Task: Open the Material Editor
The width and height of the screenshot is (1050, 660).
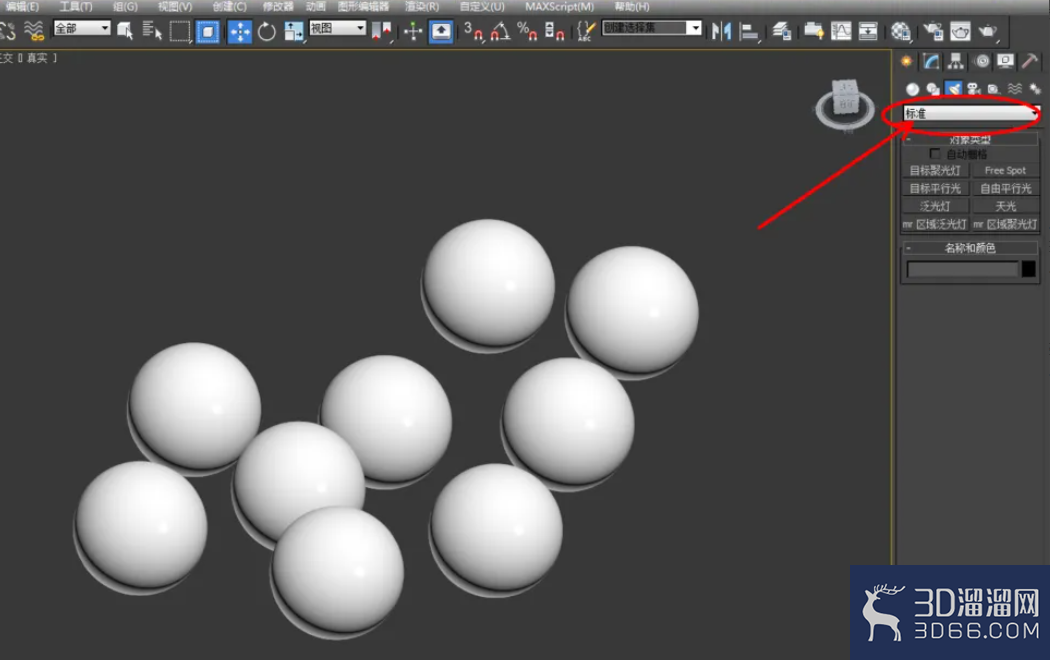Action: point(901,31)
